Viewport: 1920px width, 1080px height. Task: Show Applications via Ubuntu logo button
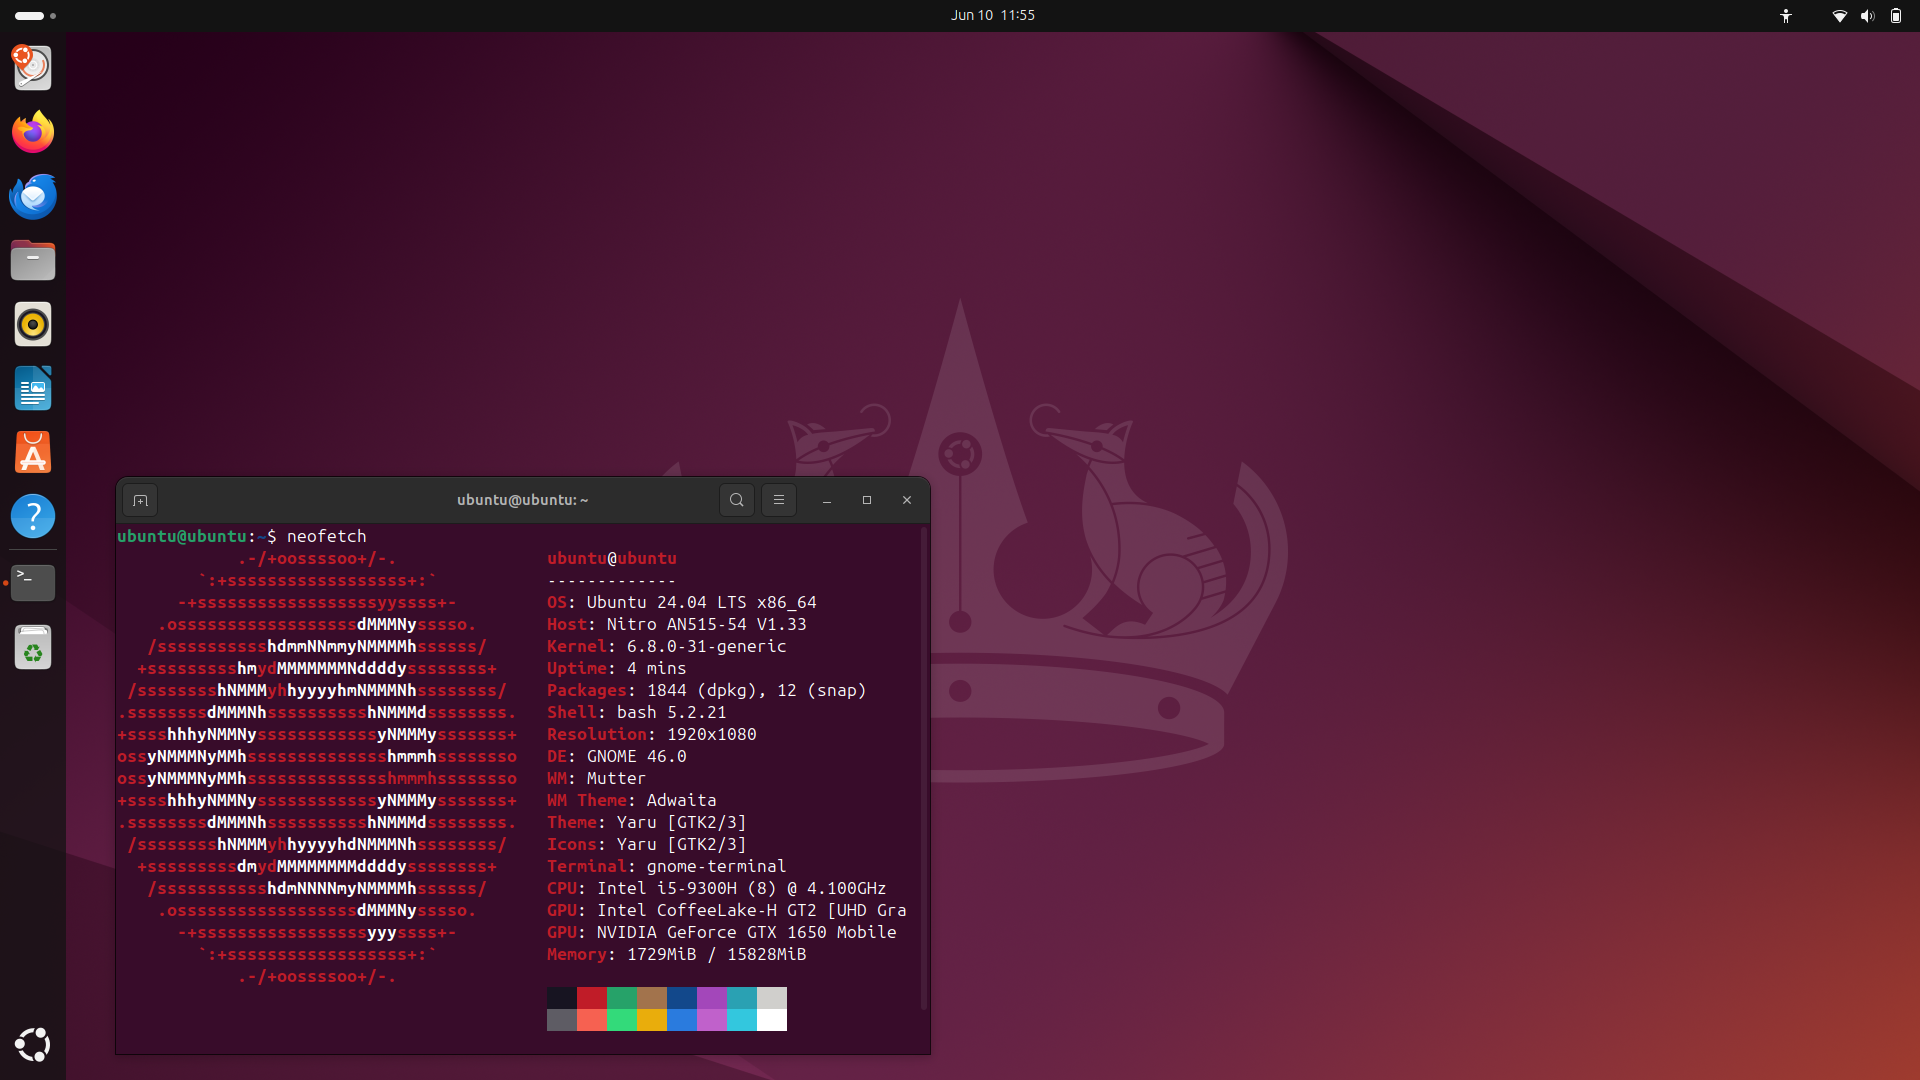[x=33, y=1044]
